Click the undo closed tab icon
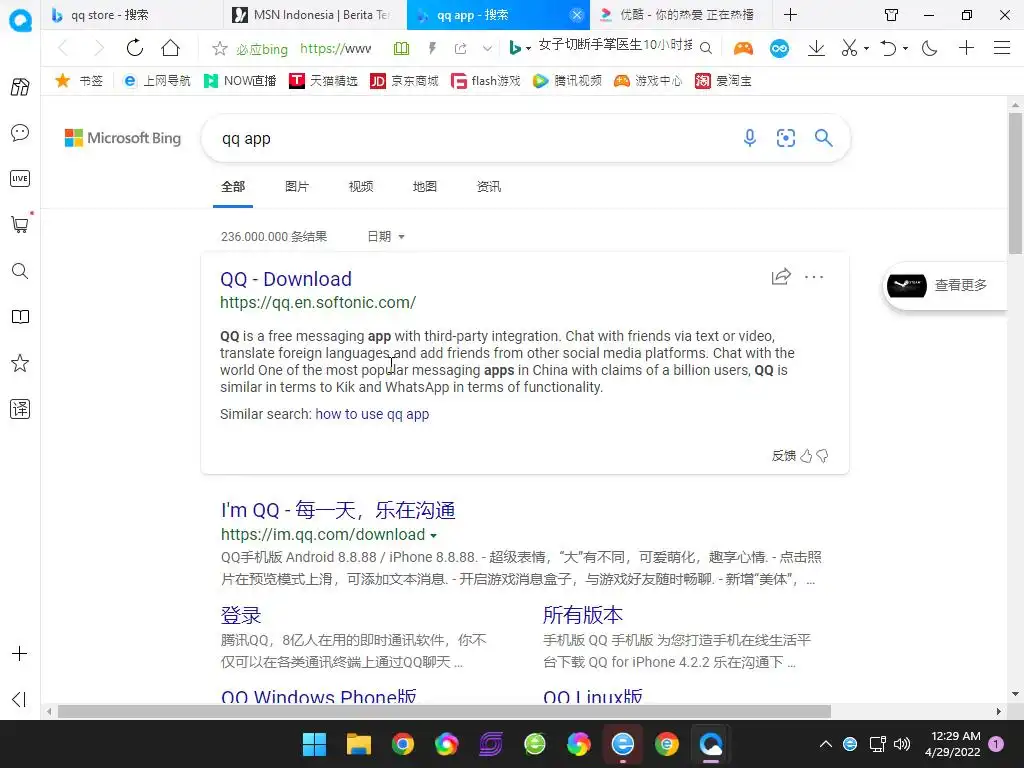Viewport: 1024px width, 768px height. 888,48
